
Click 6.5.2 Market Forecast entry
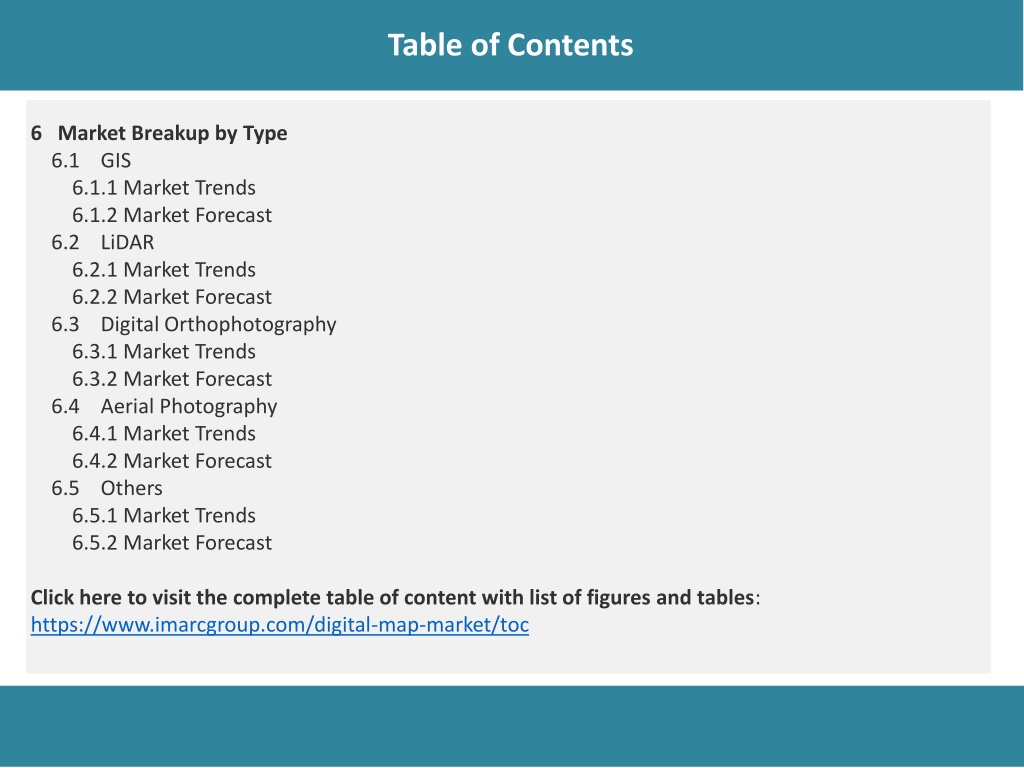click(172, 543)
